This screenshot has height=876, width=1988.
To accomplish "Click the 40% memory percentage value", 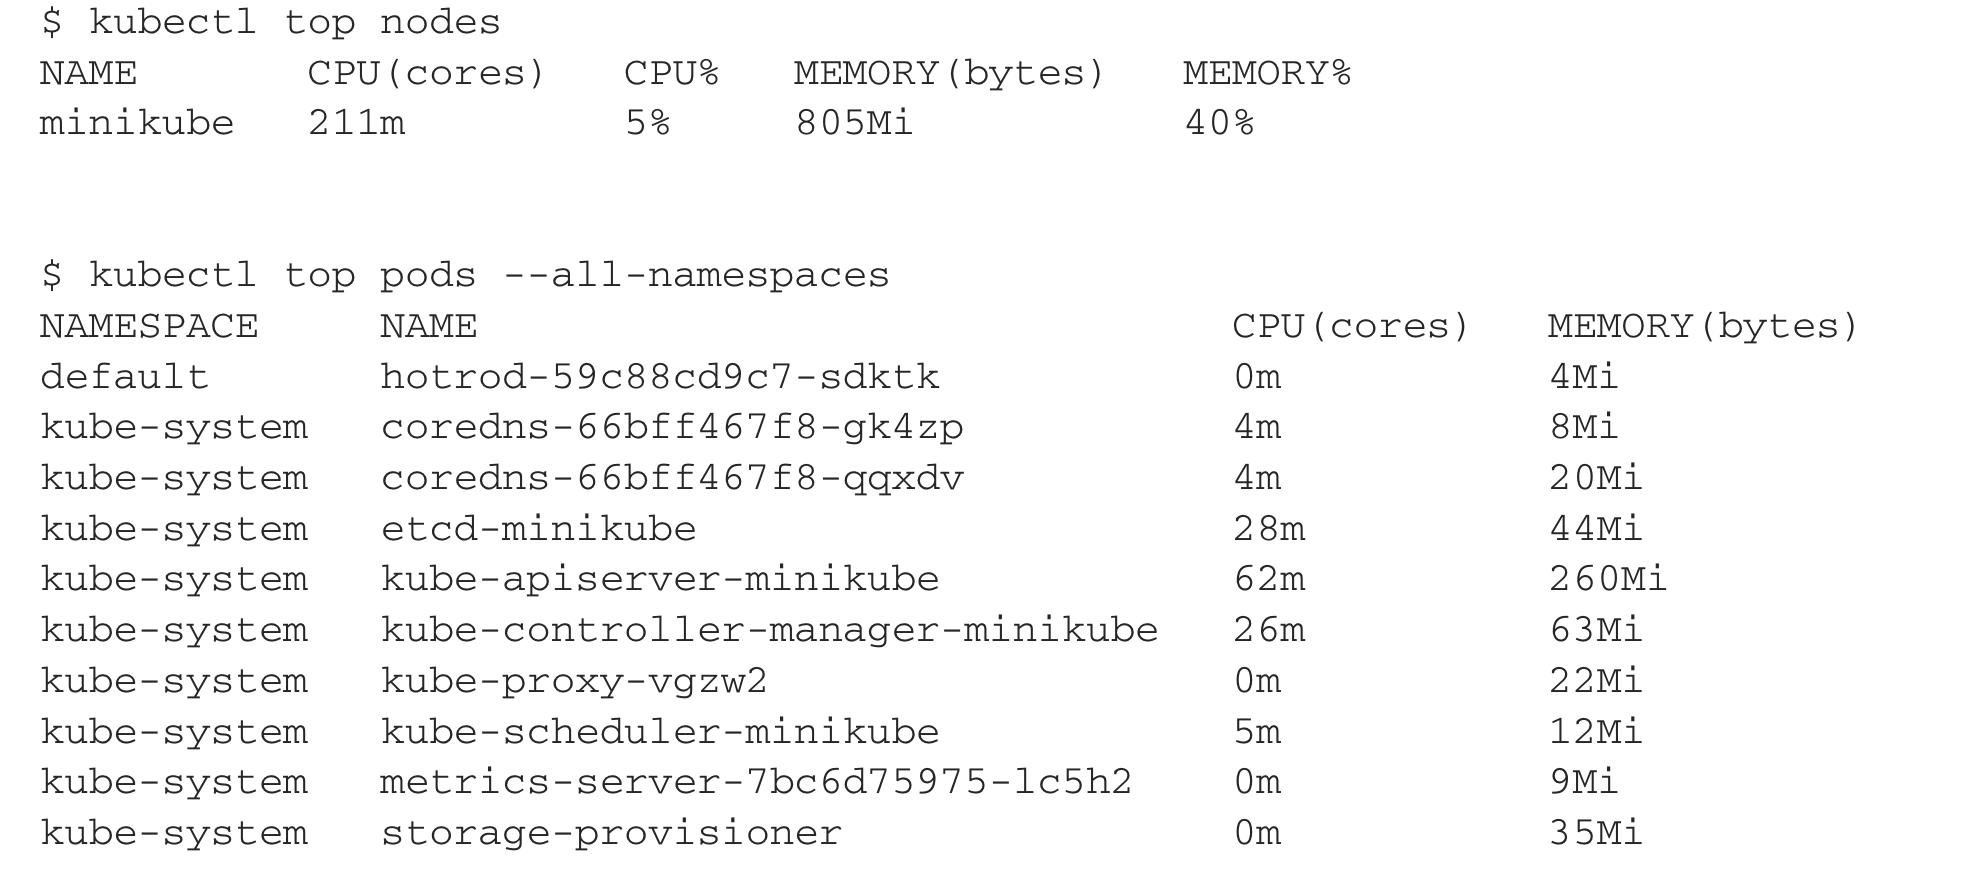I will 1219,123.
